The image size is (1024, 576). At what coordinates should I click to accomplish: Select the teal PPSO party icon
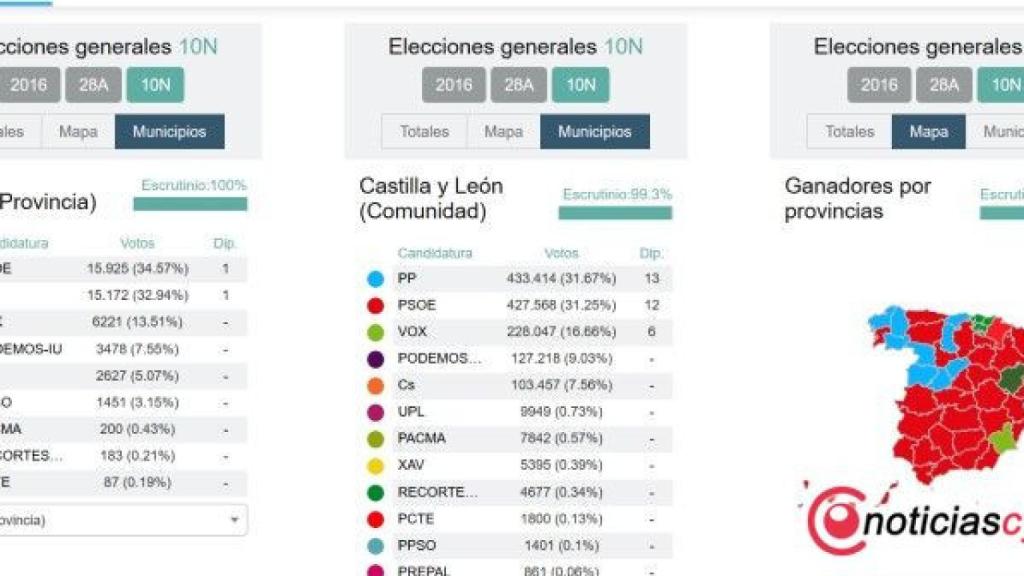377,545
